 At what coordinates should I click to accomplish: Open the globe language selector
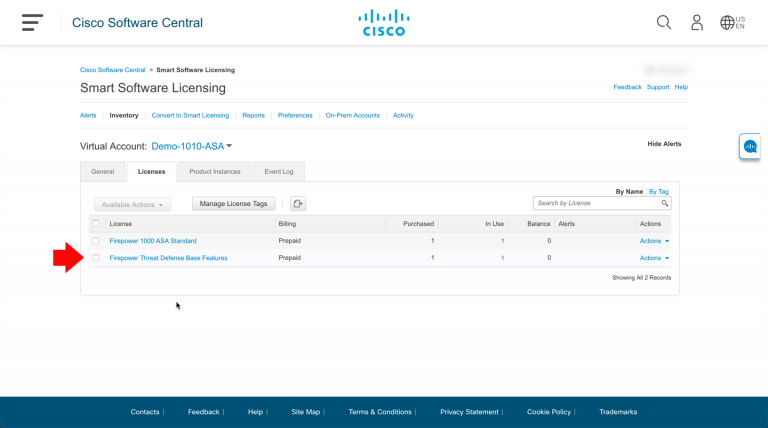[732, 23]
